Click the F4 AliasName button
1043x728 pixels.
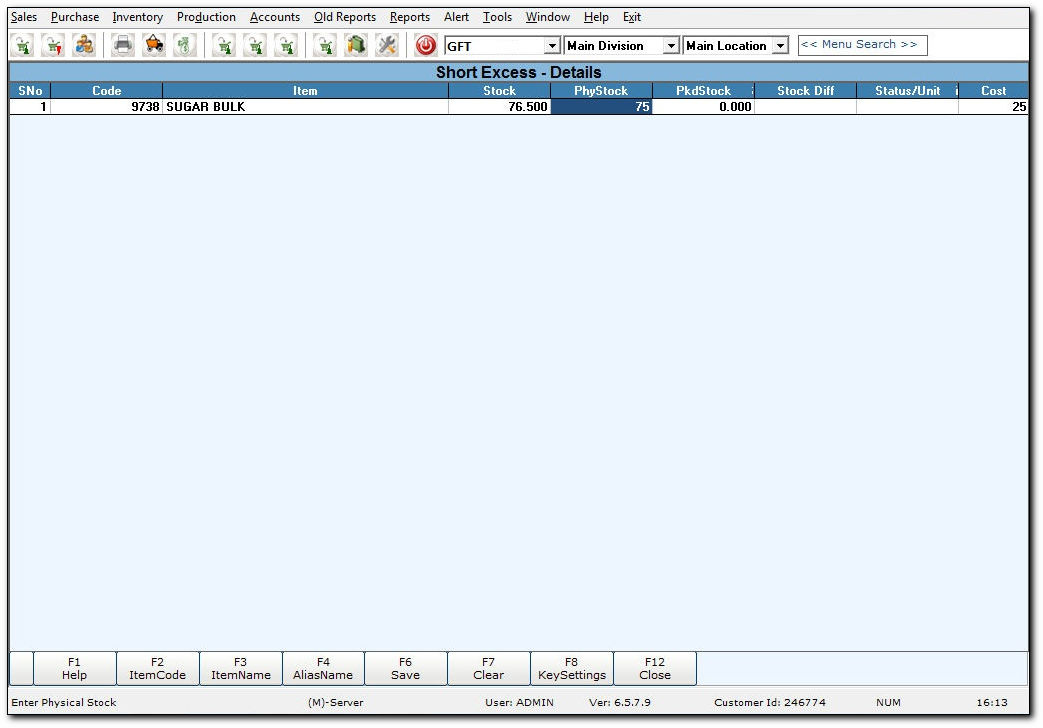pyautogui.click(x=323, y=668)
